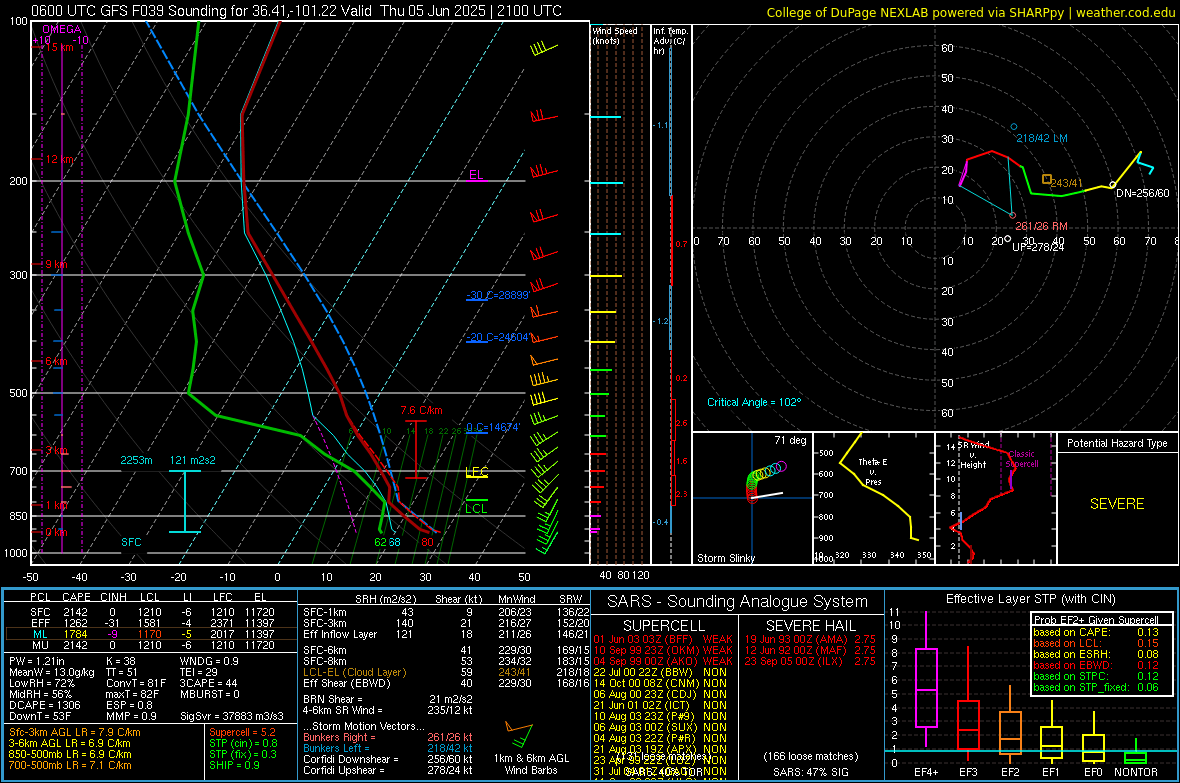This screenshot has height=783, width=1180.
Task: Click the white Corfidi downshear circle marker
Action: [1112, 184]
